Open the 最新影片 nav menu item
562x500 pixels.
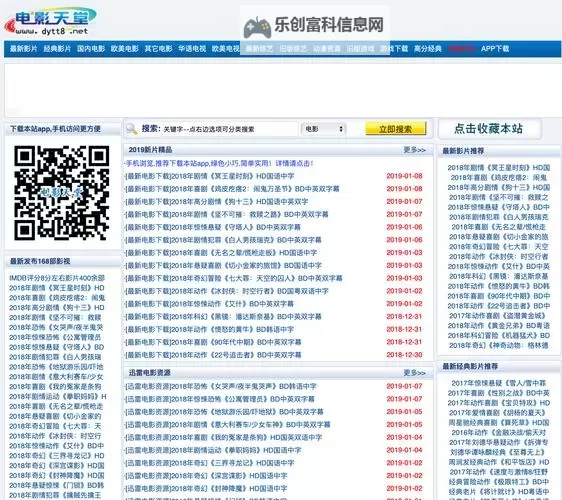[x=24, y=48]
